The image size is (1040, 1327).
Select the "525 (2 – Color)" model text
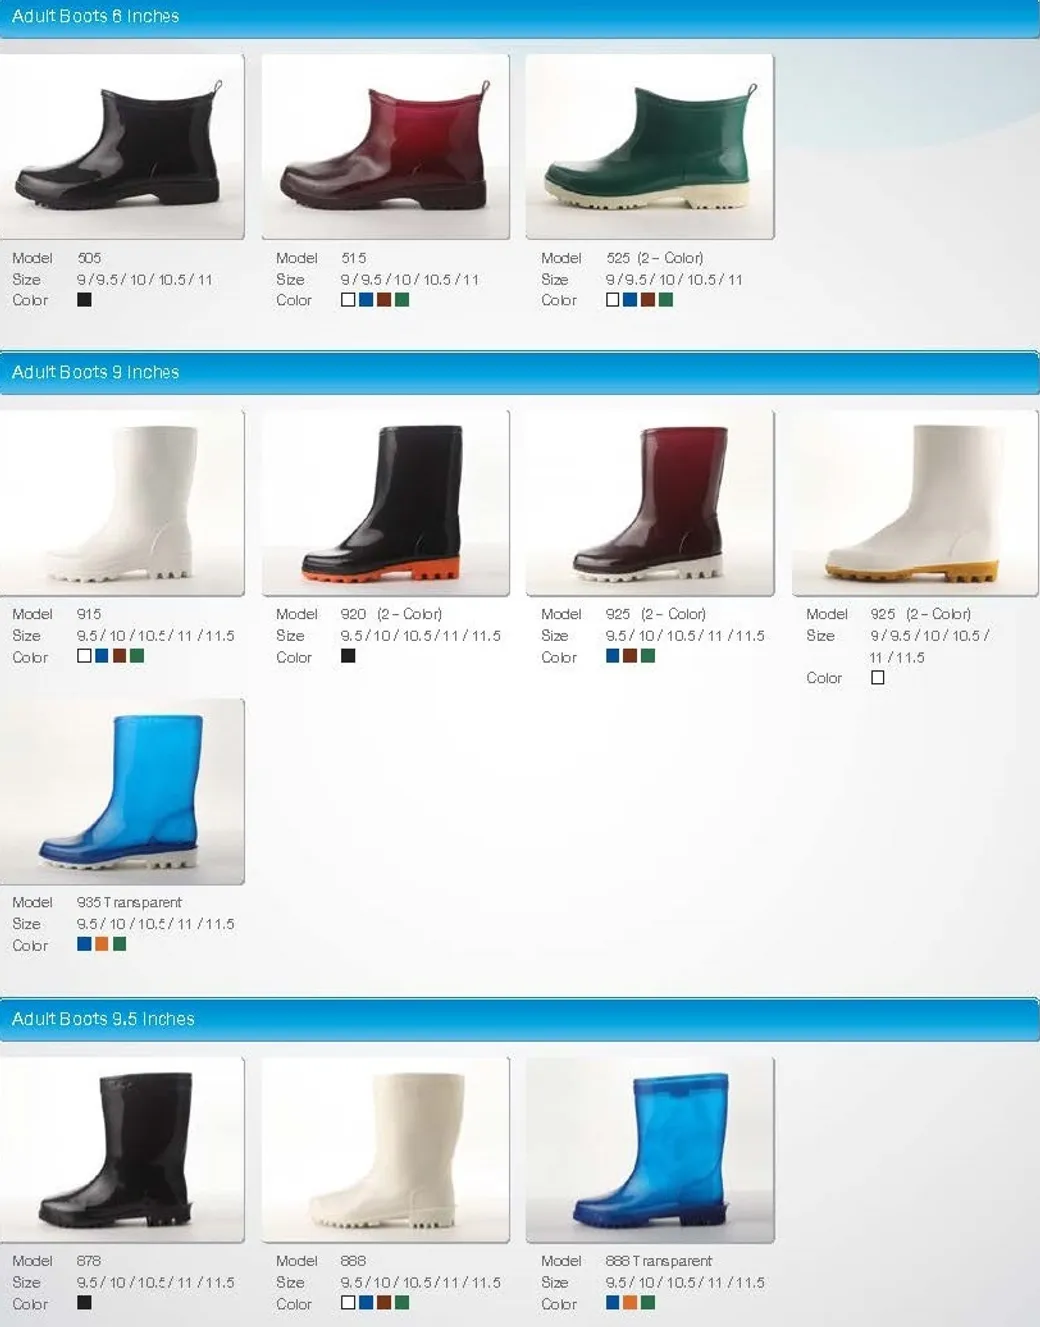tap(654, 258)
